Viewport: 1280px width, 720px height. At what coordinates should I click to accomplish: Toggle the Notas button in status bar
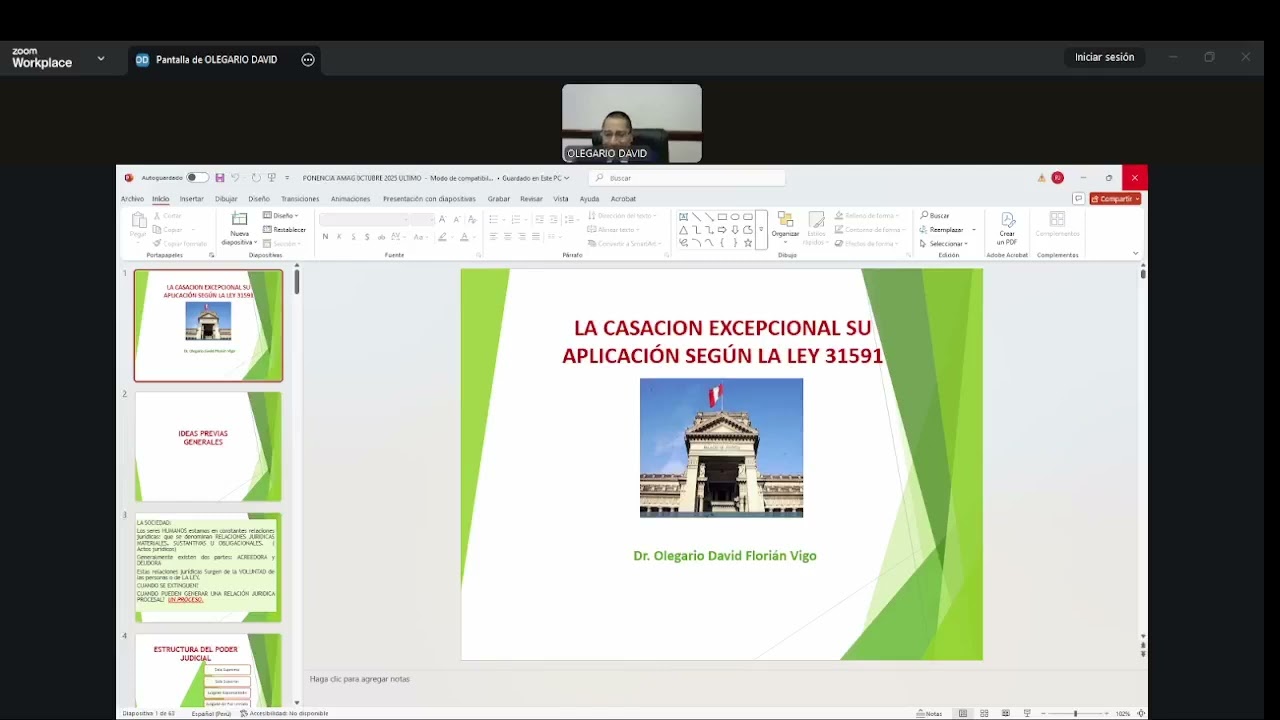[930, 713]
